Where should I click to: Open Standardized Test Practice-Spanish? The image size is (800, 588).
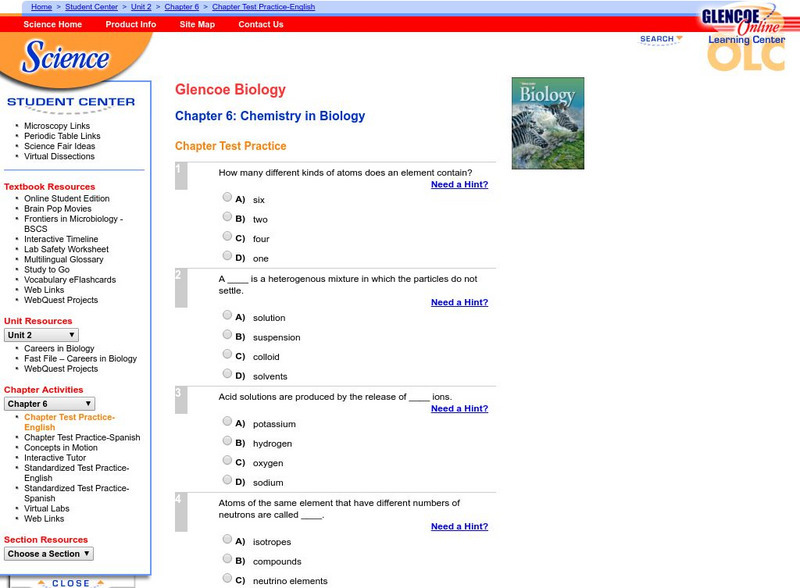[x=77, y=493]
